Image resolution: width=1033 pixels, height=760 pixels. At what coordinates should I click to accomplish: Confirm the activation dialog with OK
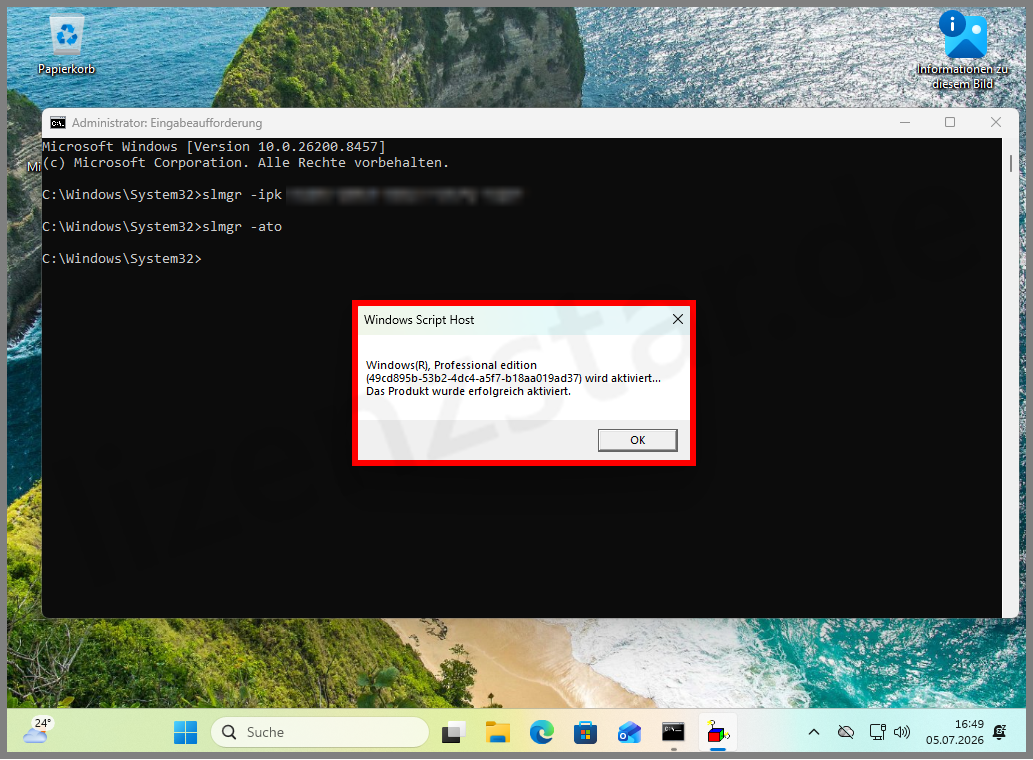[x=637, y=440]
